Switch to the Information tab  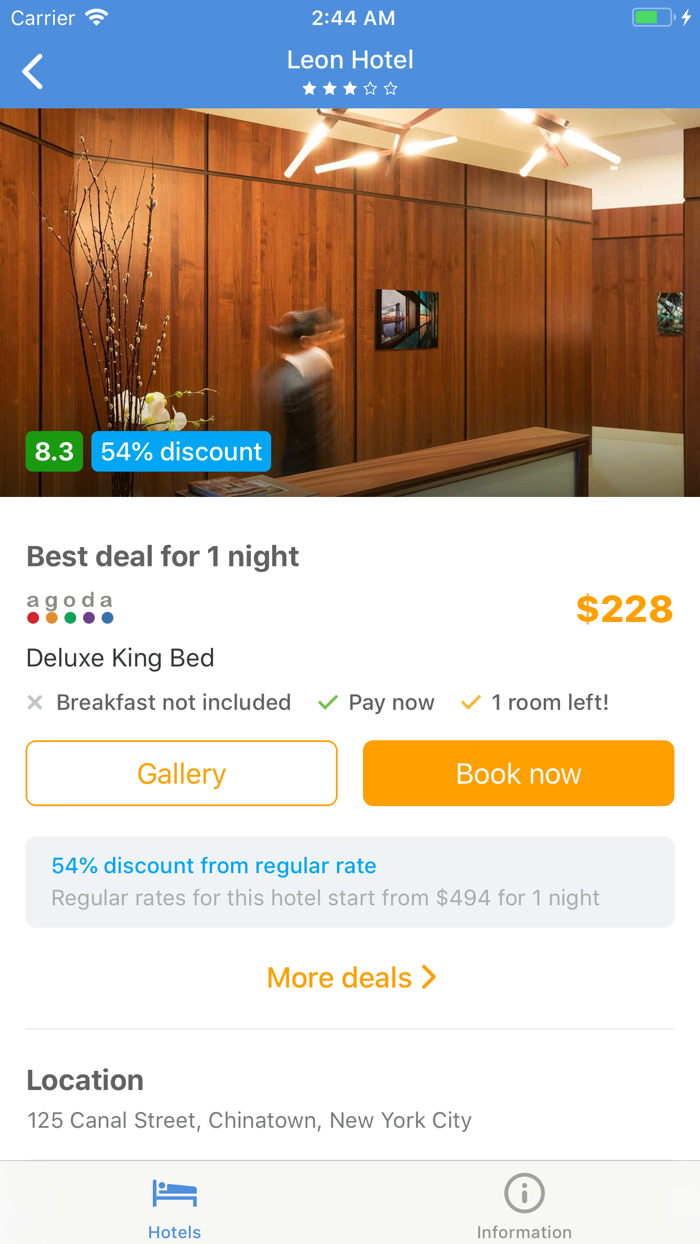524,1205
